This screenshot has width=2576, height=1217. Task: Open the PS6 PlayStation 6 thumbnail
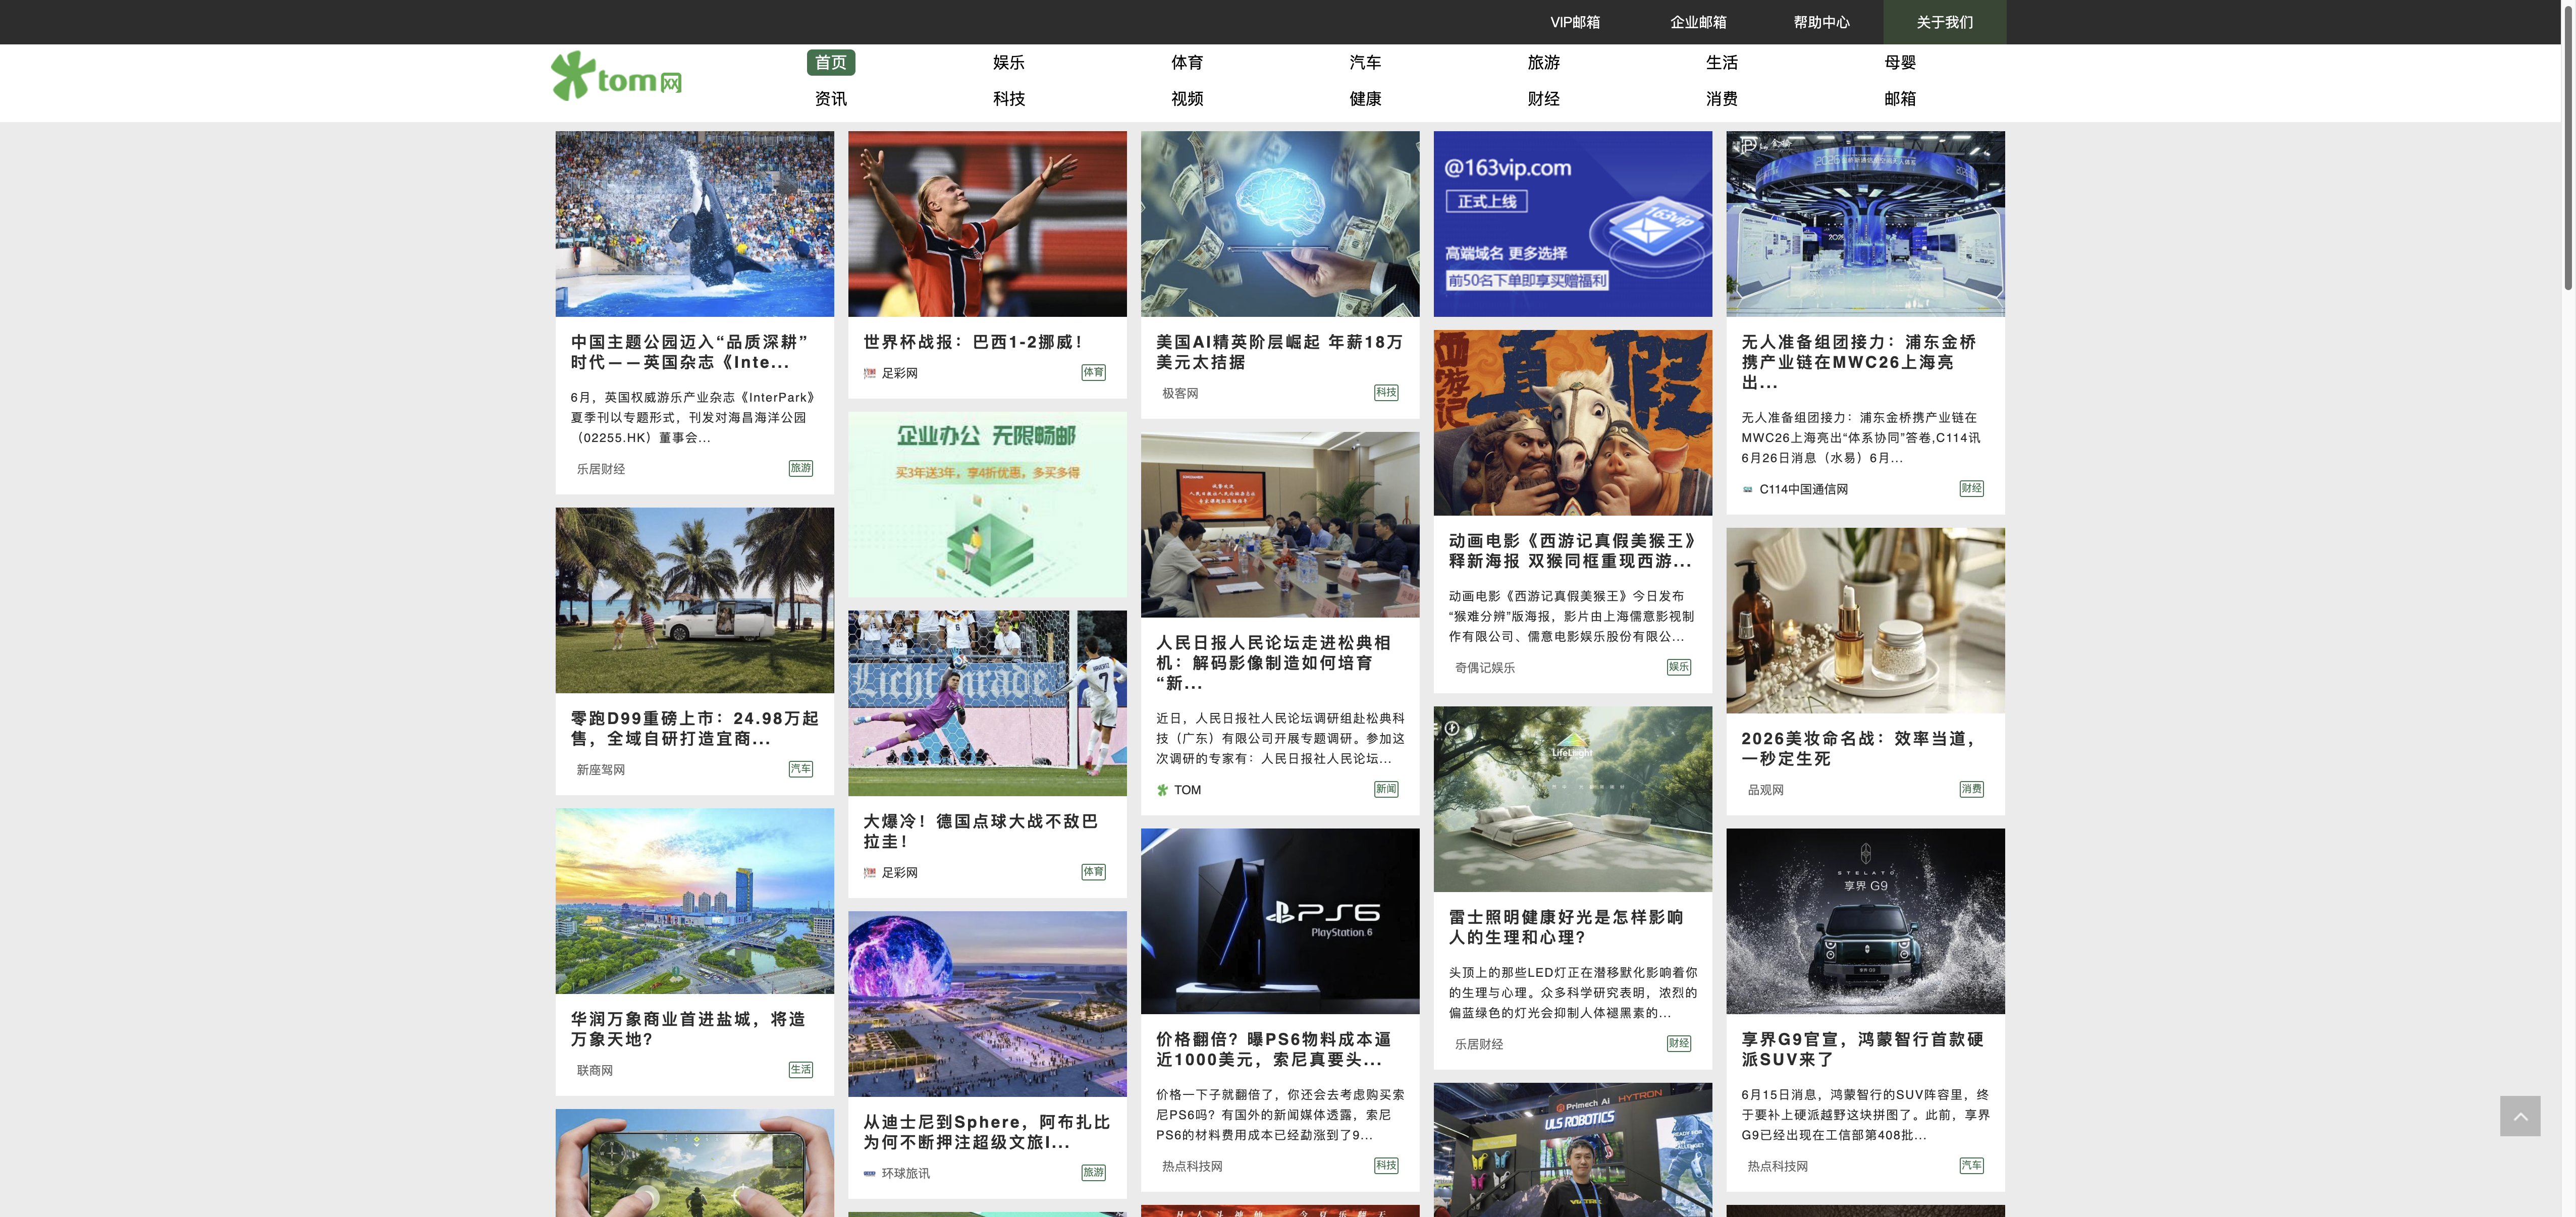click(x=1280, y=921)
